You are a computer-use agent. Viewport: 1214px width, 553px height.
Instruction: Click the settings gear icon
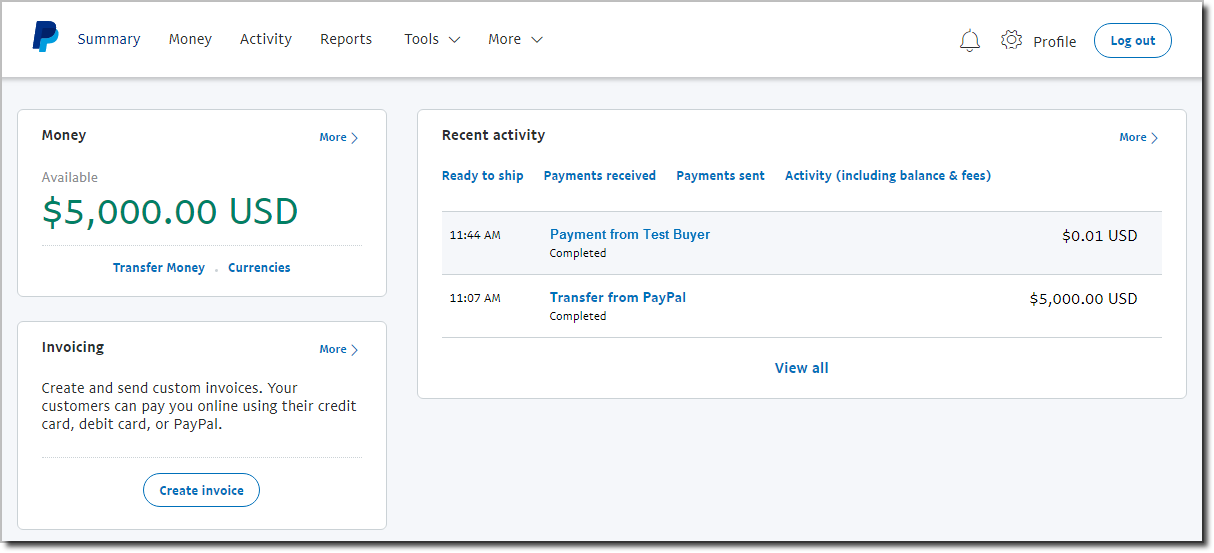coord(1011,40)
